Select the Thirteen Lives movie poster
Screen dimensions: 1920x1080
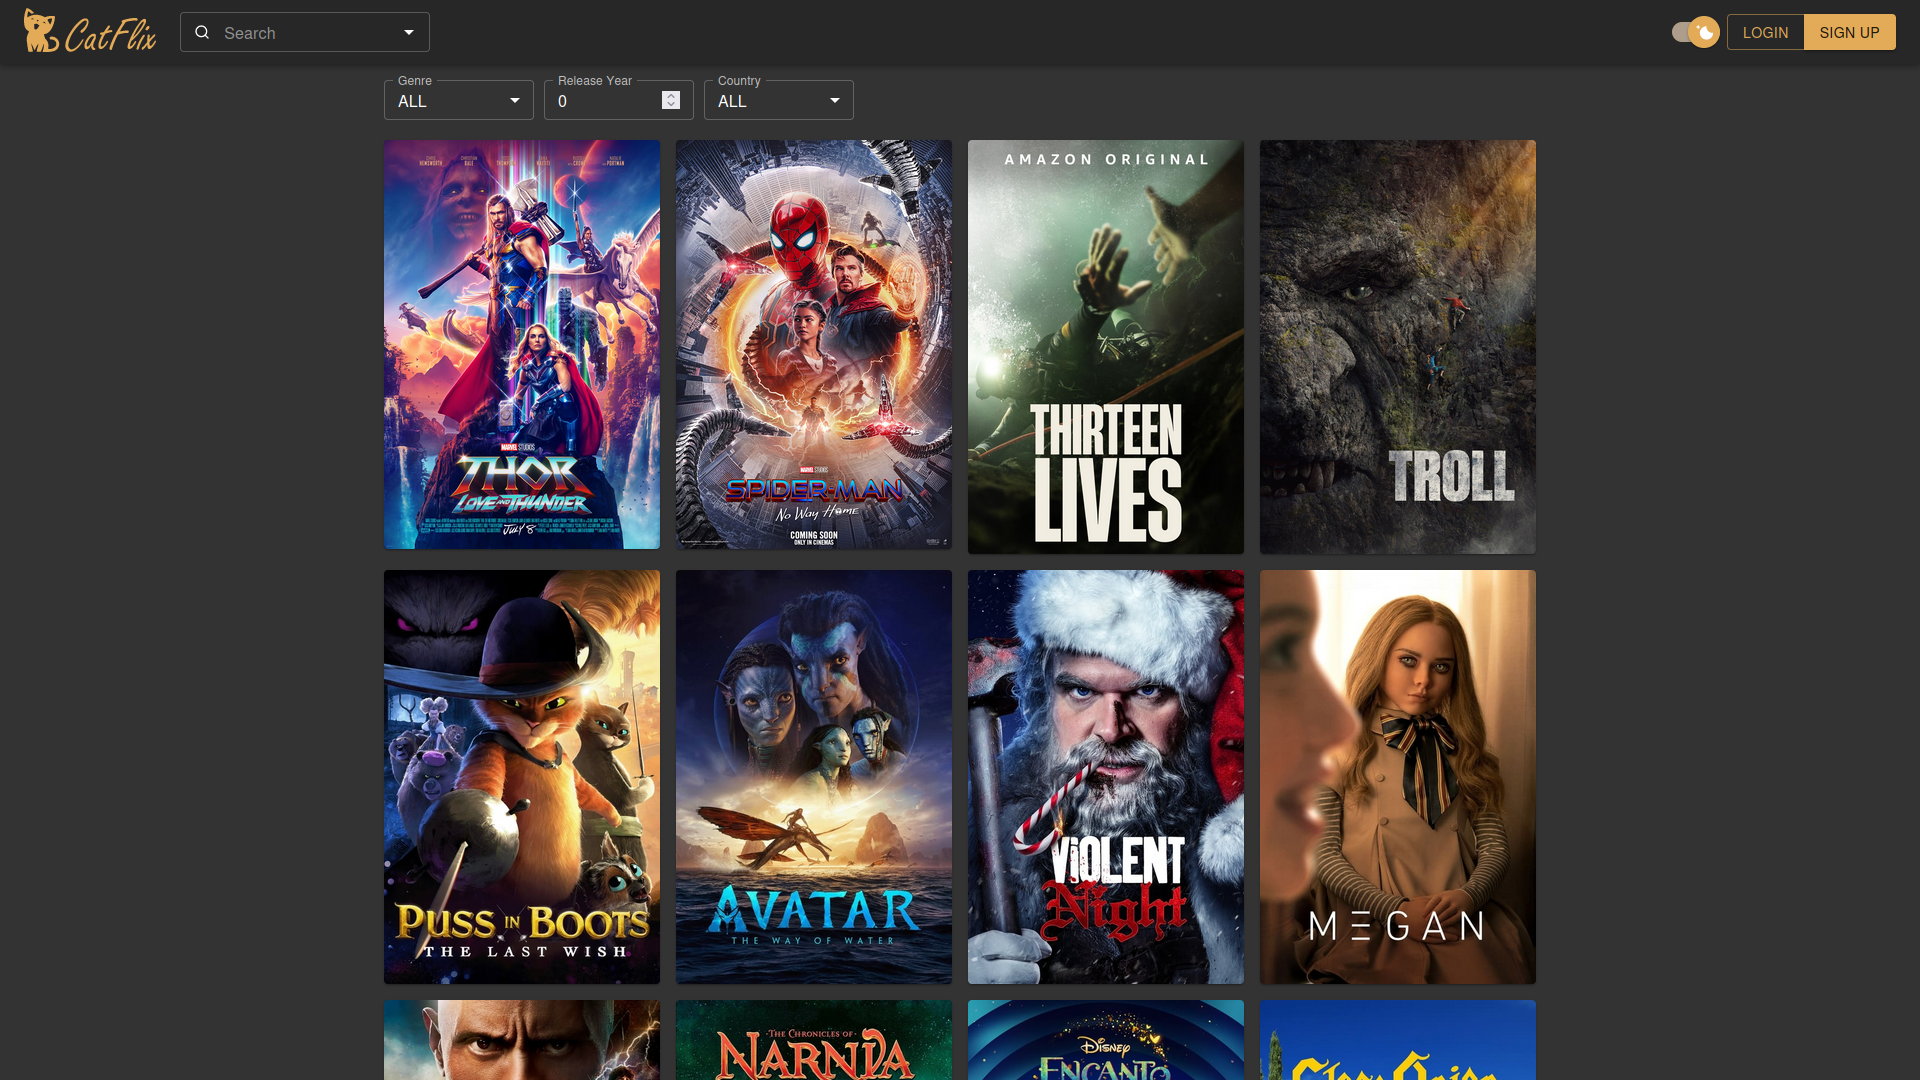point(1106,347)
